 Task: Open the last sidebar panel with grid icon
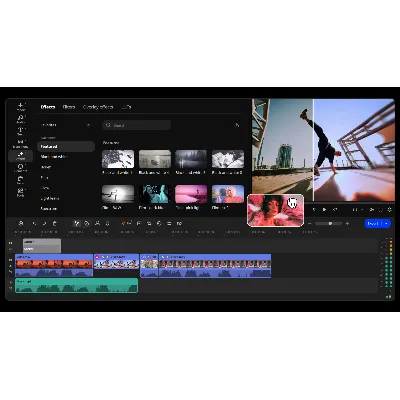pos(20,192)
